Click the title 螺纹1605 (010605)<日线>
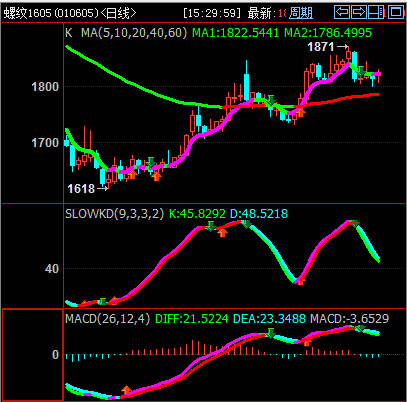Viewport: 407px width, 402px height. [70, 13]
